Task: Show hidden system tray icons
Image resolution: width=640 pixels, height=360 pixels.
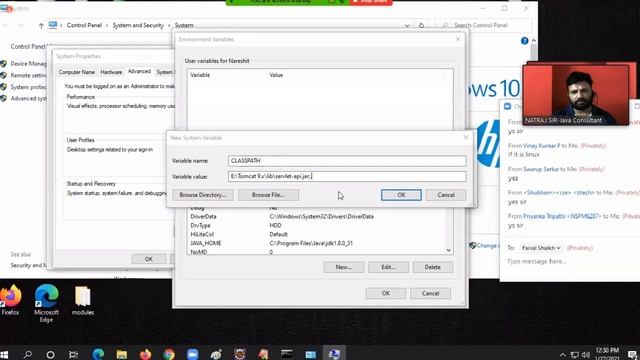Action: [562, 355]
